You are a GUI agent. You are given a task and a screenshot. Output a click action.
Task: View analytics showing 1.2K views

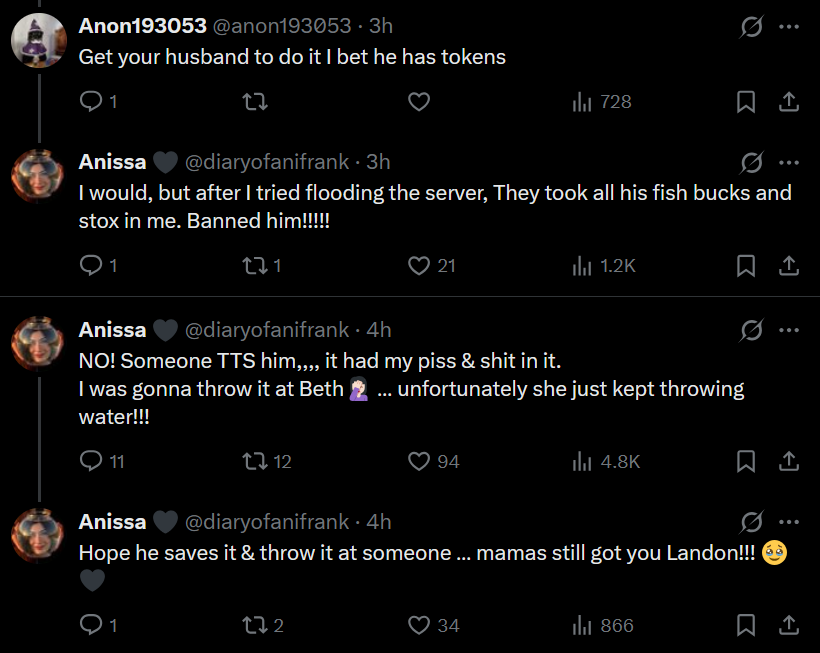603,265
